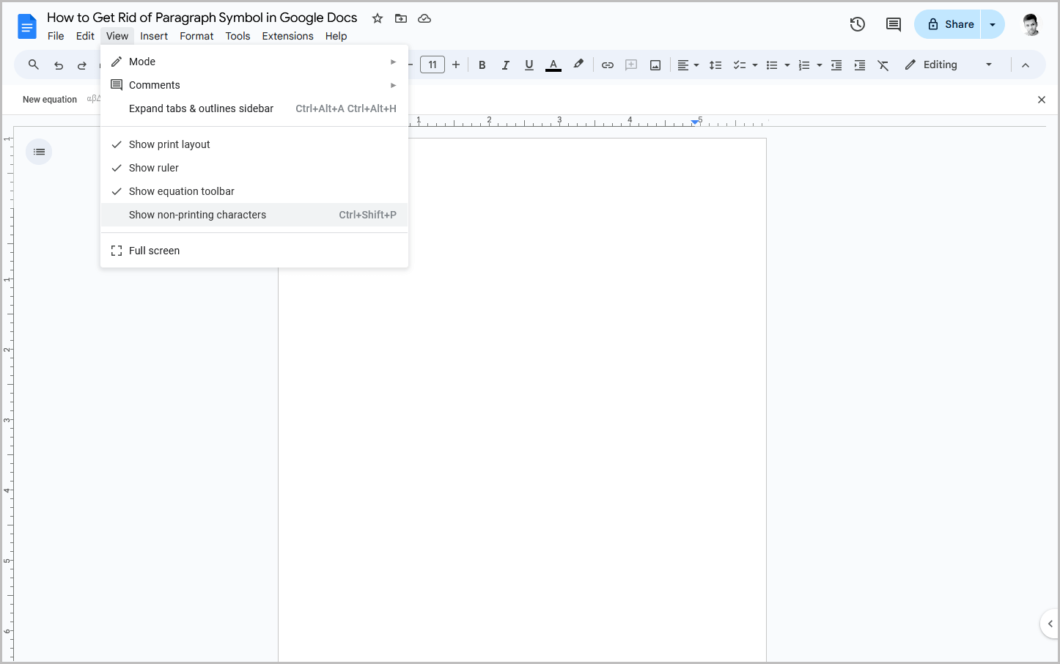
Task: Add a comment from toolbar
Action: (x=631, y=65)
